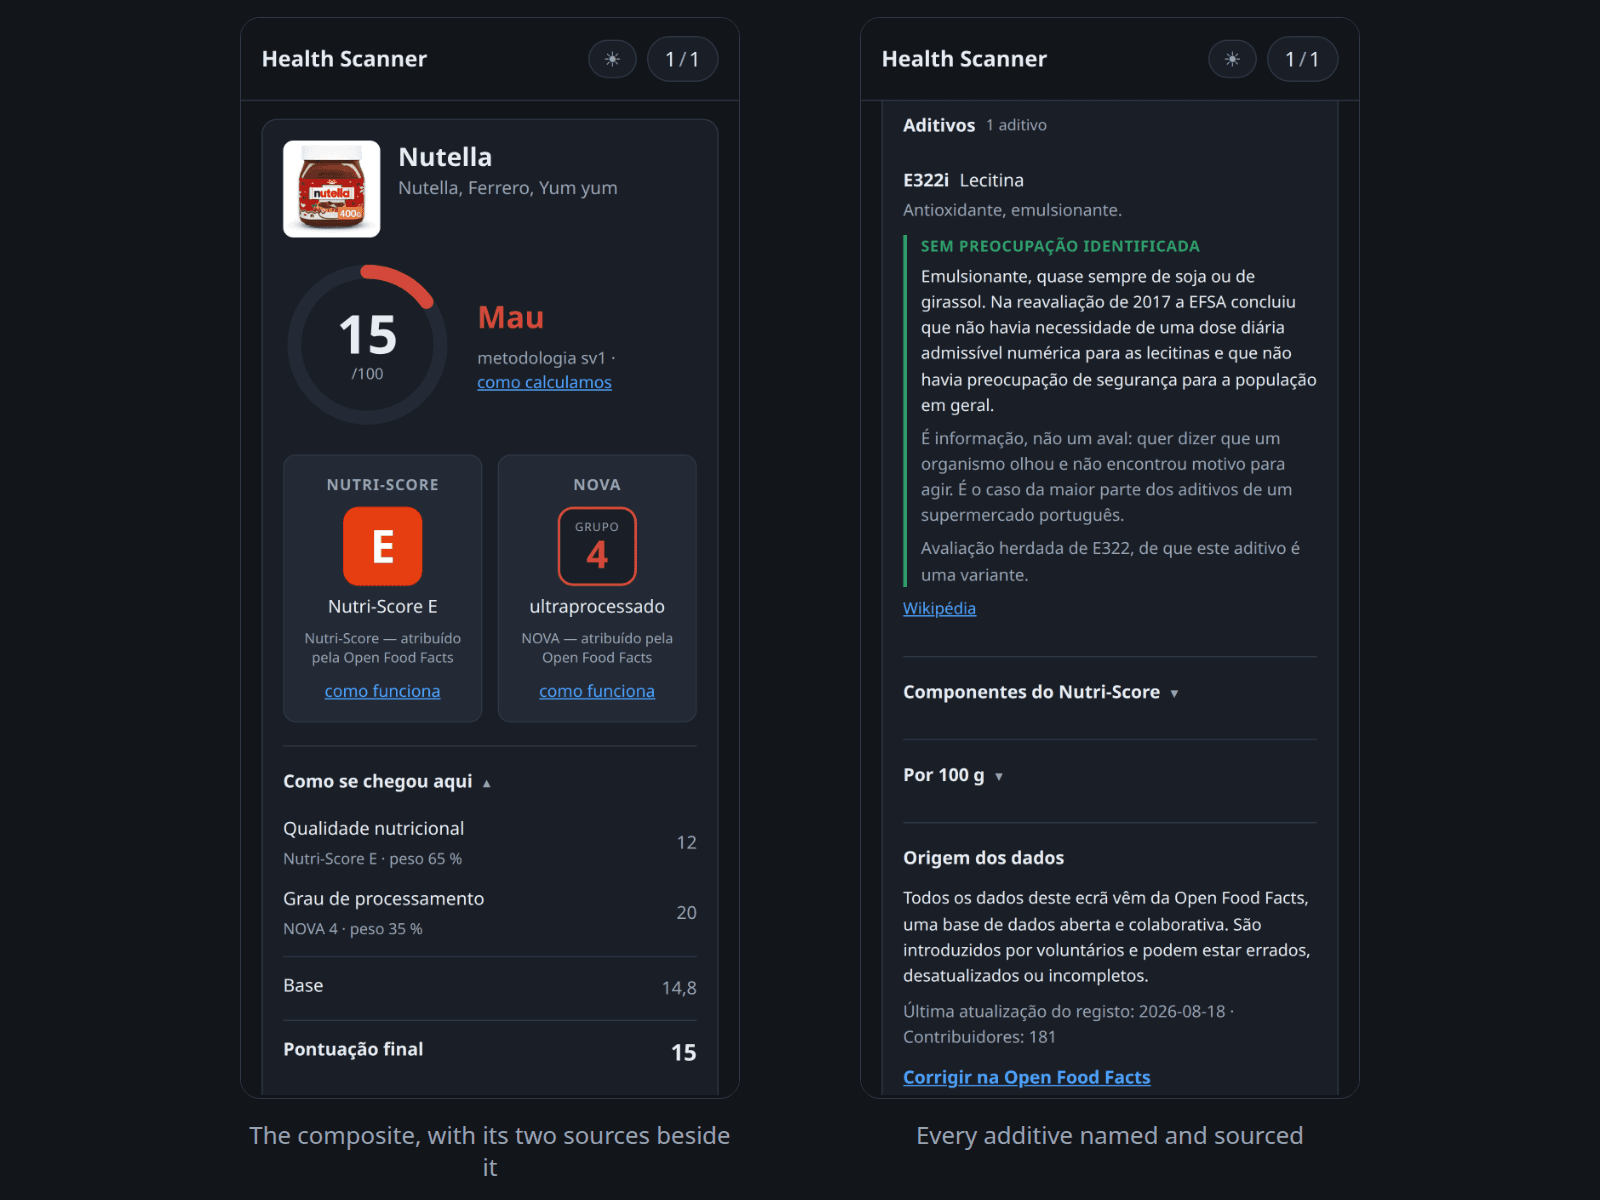Expand the 'Por 100 g' section
Screen dimensions: 1600x1200
(x=952, y=775)
